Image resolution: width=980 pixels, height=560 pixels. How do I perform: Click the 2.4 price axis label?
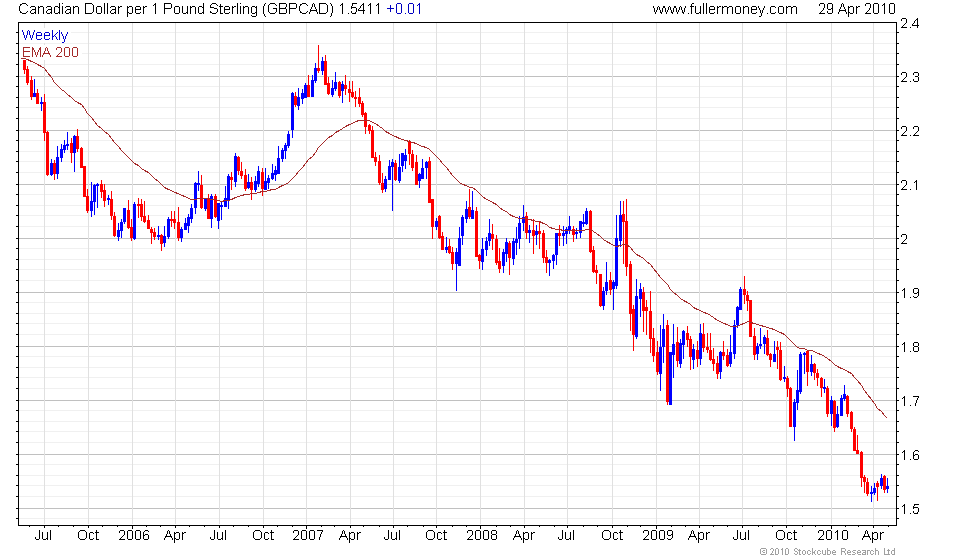click(909, 24)
